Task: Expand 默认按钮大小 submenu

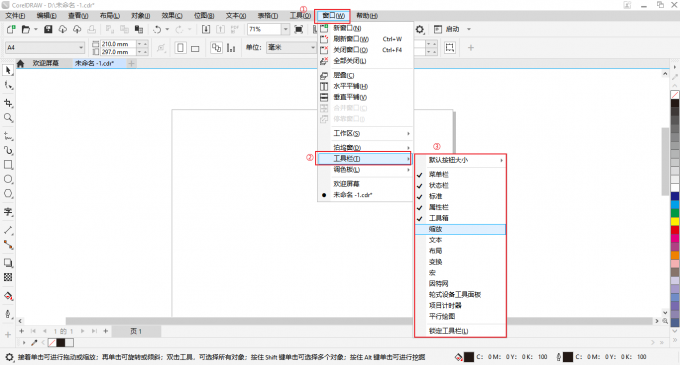Action: [x=460, y=160]
